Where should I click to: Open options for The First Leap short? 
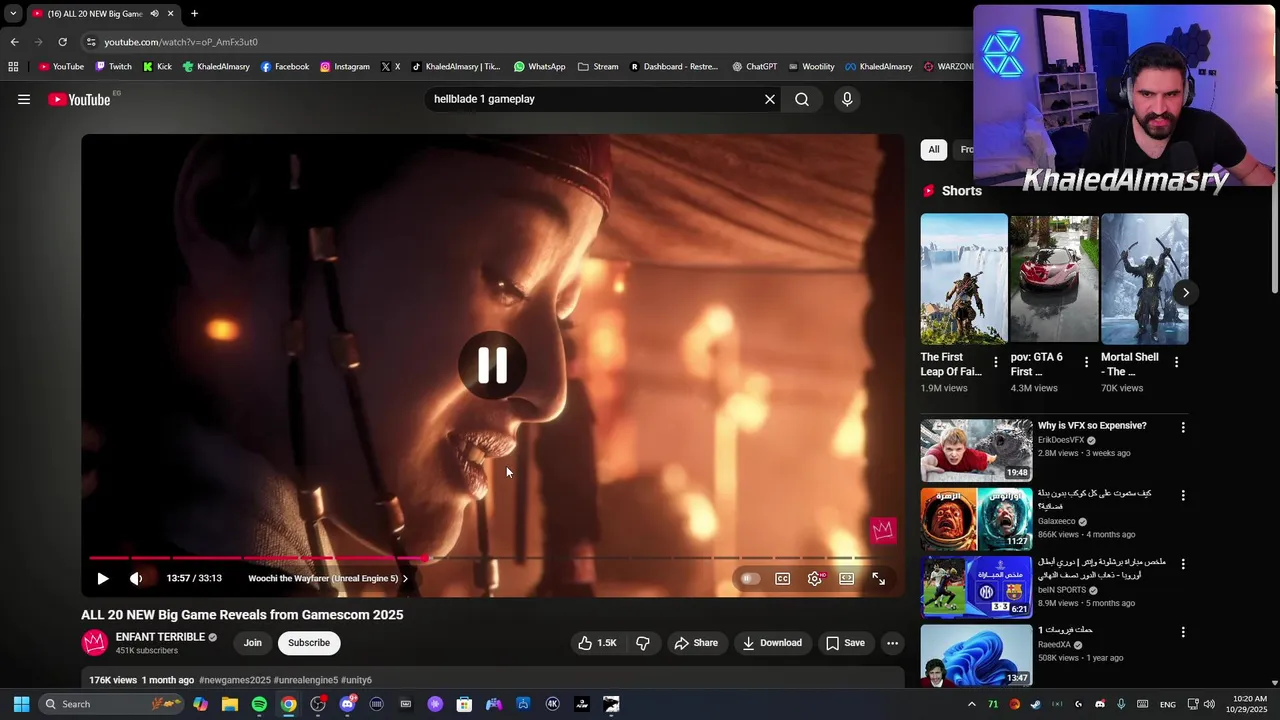995,362
